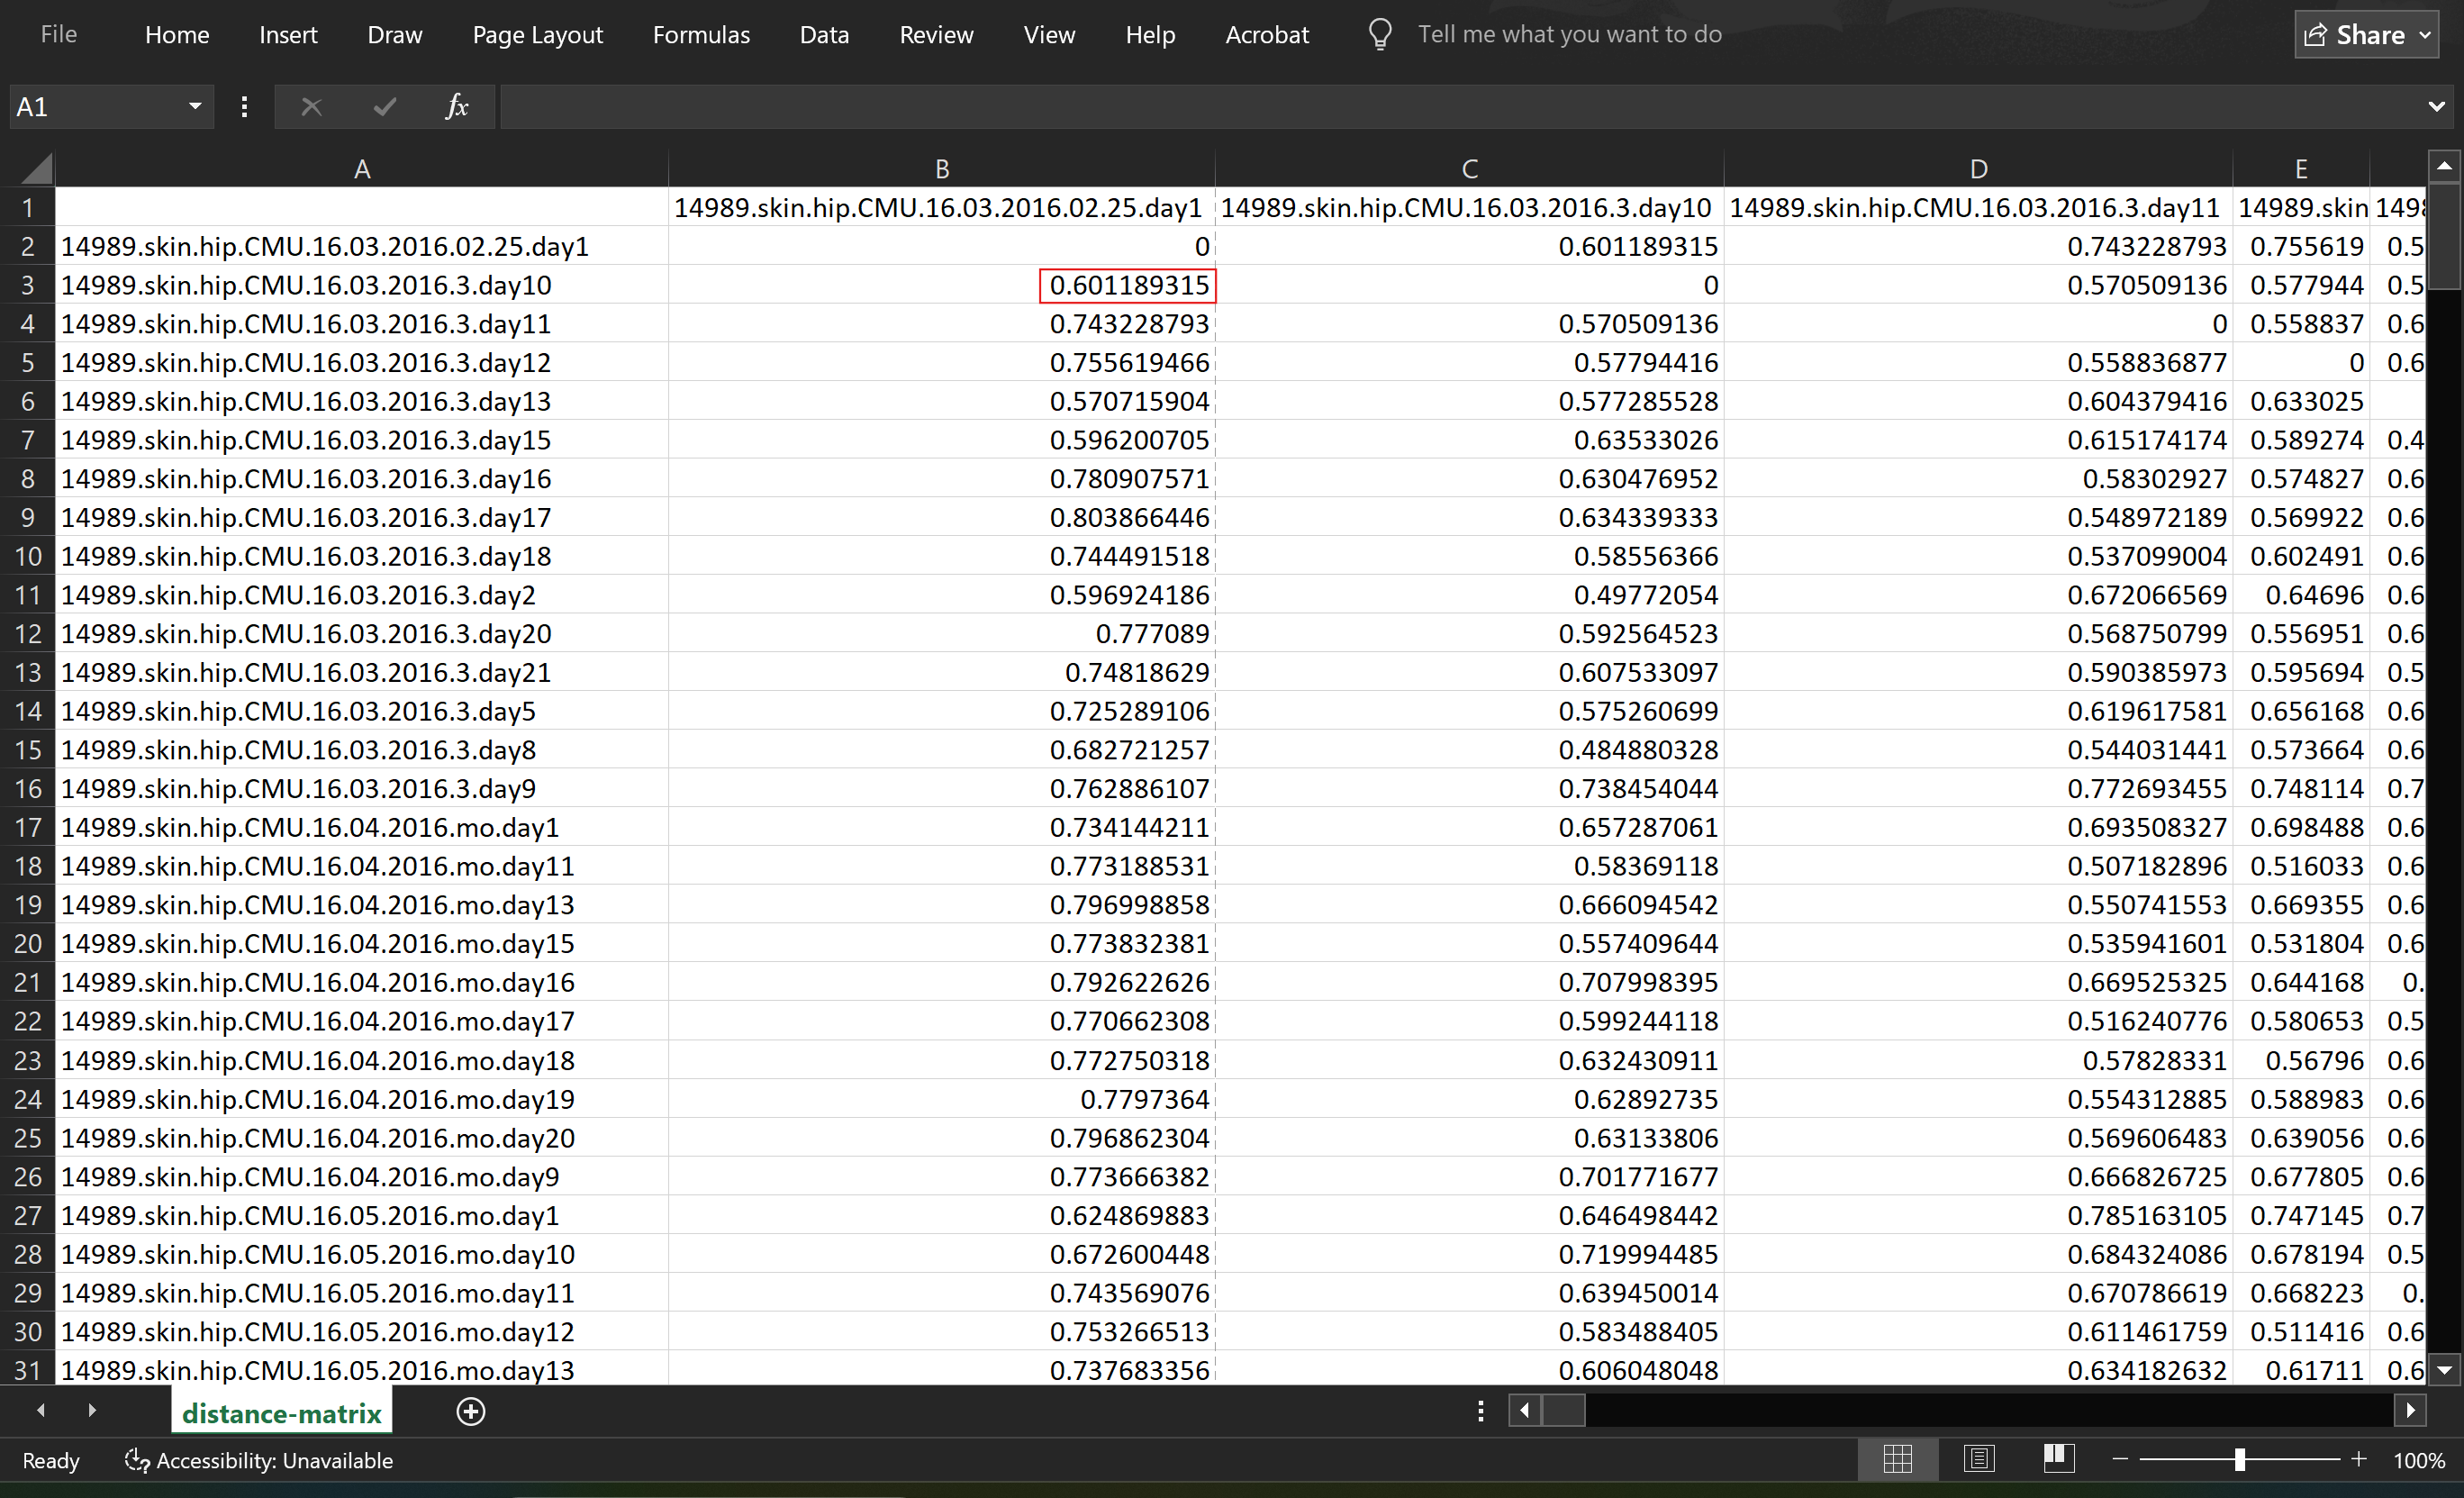
Task: Click the Cancel formula X icon
Action: [312, 106]
